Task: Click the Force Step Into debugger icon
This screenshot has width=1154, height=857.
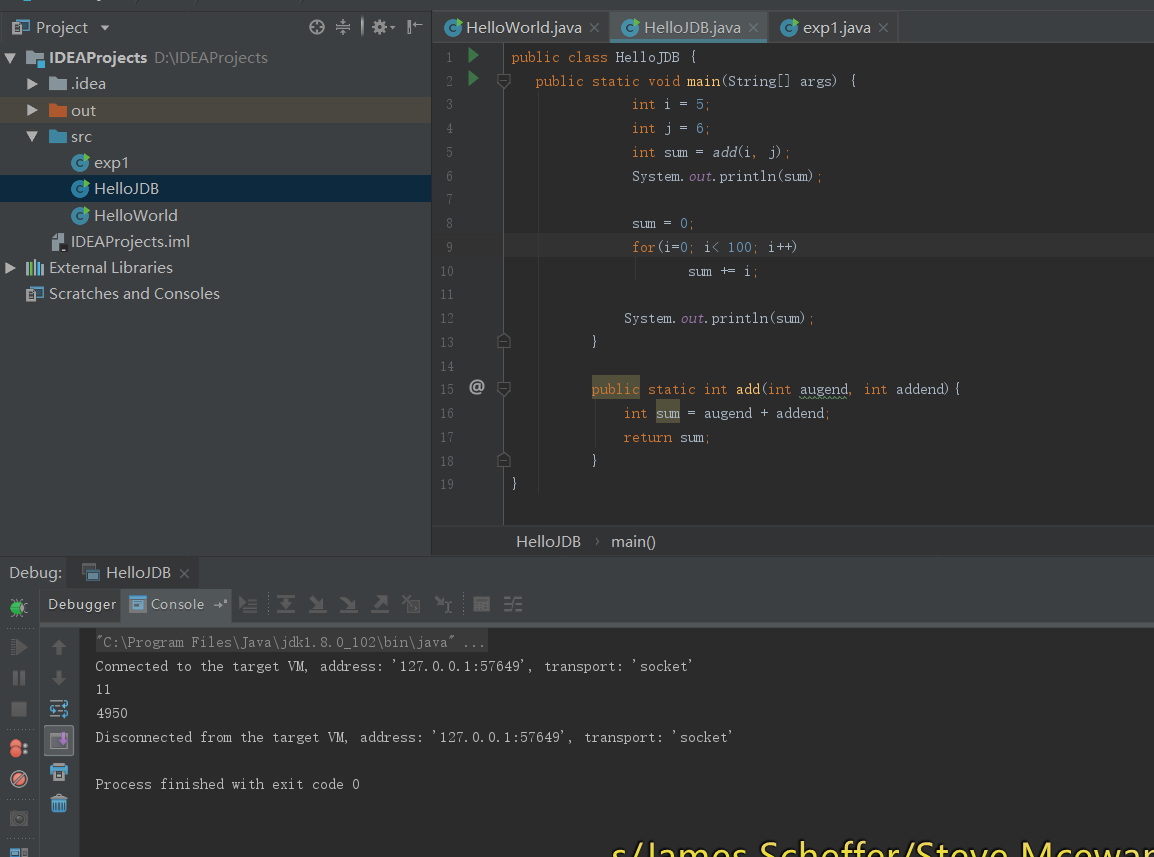Action: tap(348, 604)
